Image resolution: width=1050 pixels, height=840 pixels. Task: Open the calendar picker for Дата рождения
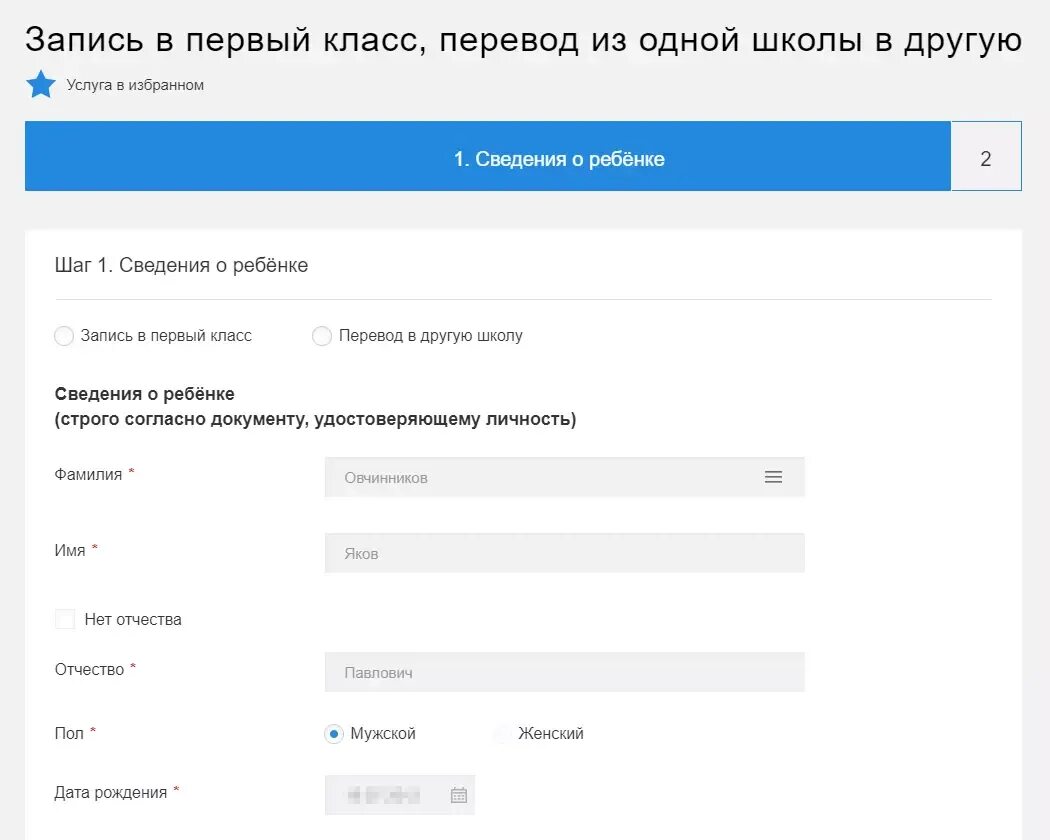point(459,795)
